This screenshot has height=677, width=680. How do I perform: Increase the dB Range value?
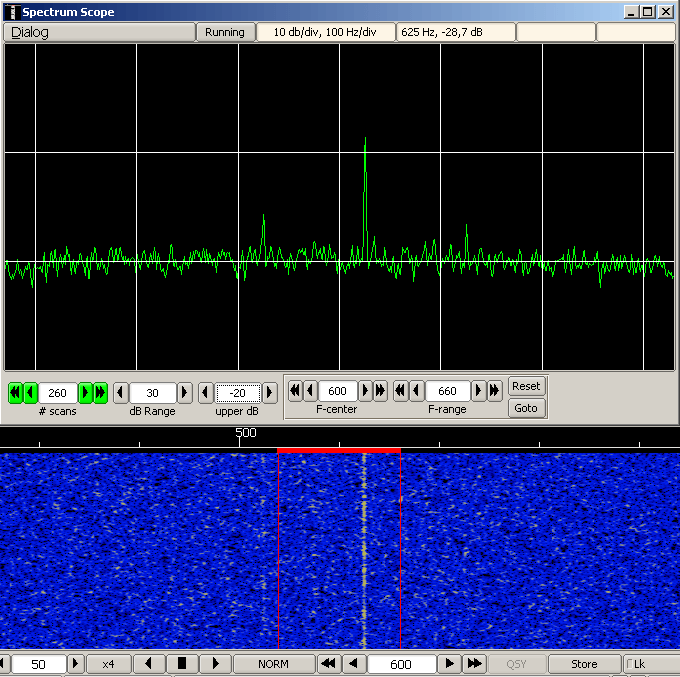(x=184, y=393)
